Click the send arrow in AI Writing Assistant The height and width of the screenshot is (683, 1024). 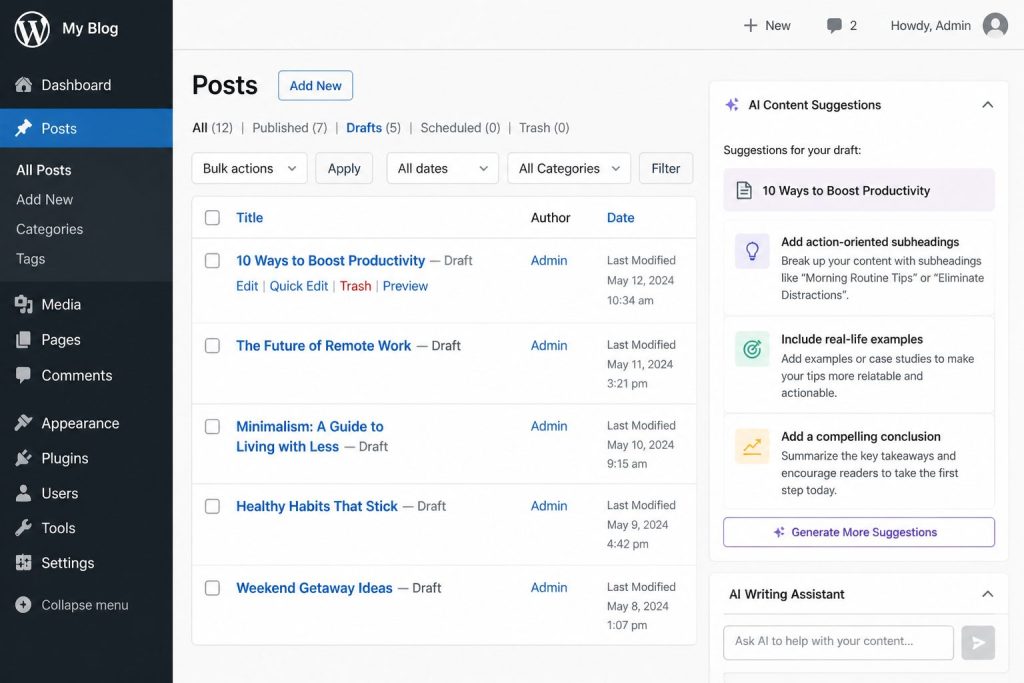(978, 643)
